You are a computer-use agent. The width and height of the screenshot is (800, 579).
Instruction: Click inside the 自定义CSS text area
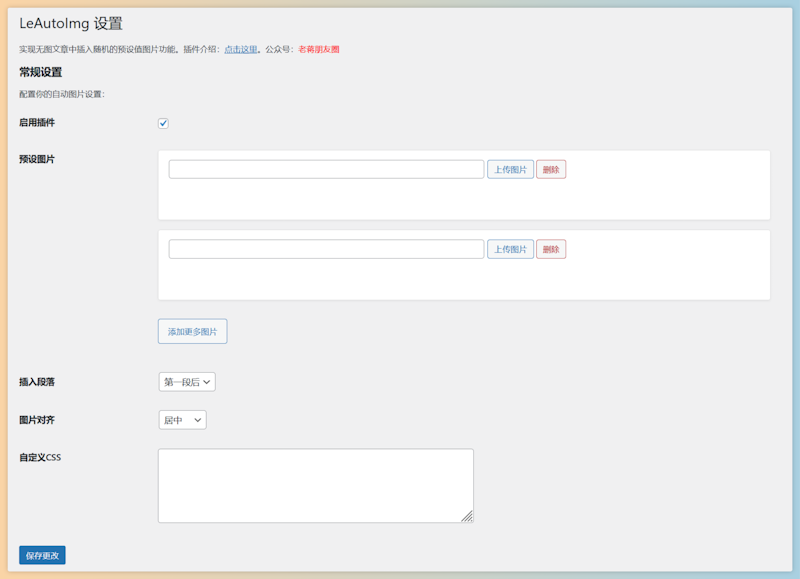point(315,485)
